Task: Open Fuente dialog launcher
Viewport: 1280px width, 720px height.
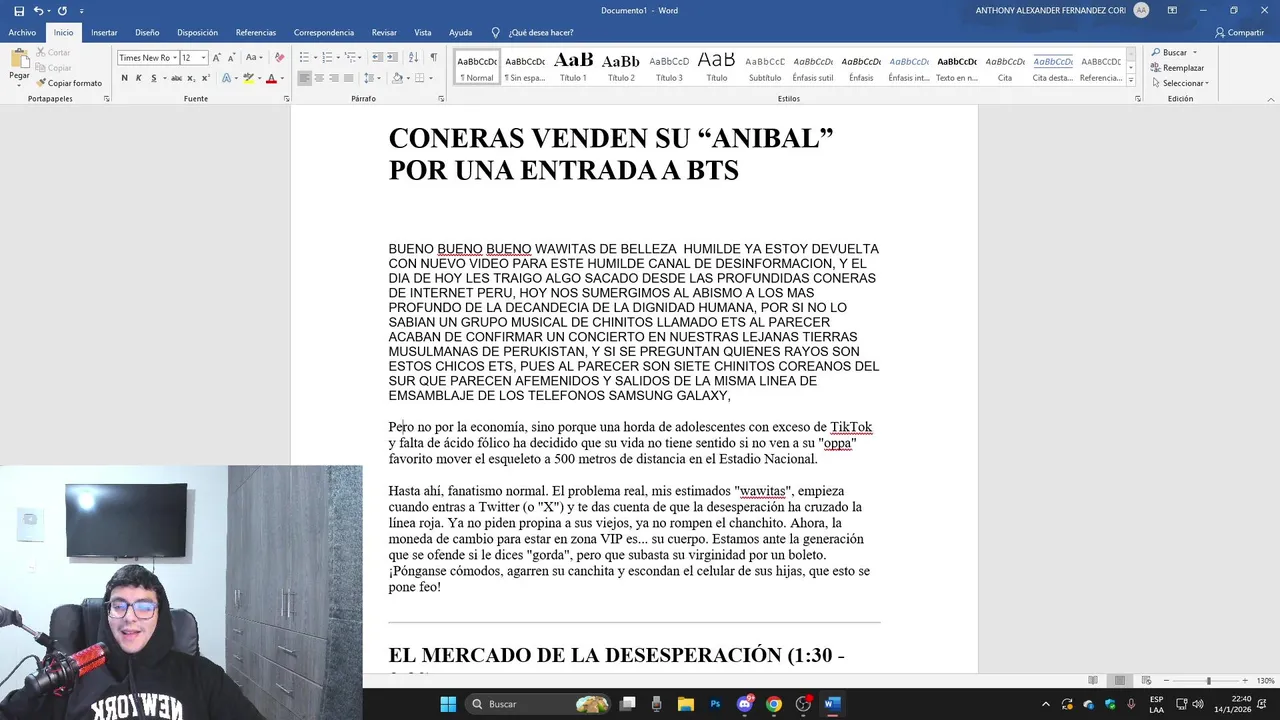Action: 286,99
